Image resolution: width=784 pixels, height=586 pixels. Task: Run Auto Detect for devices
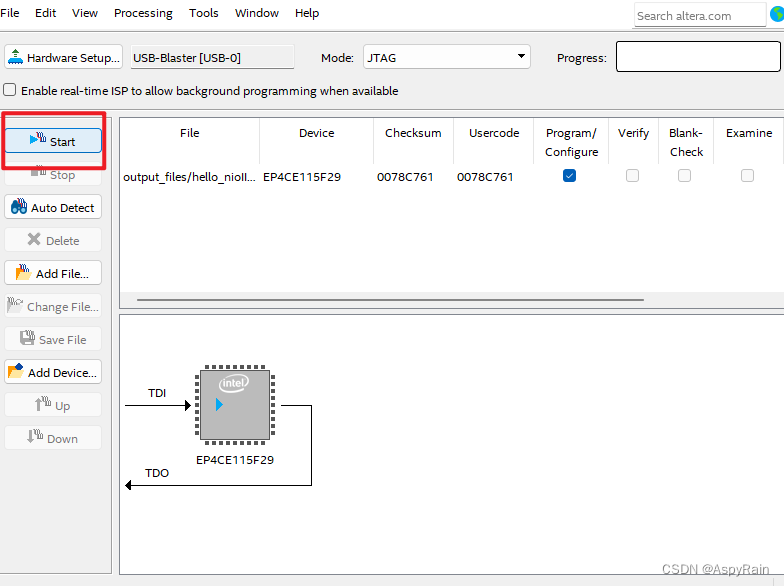tap(53, 207)
